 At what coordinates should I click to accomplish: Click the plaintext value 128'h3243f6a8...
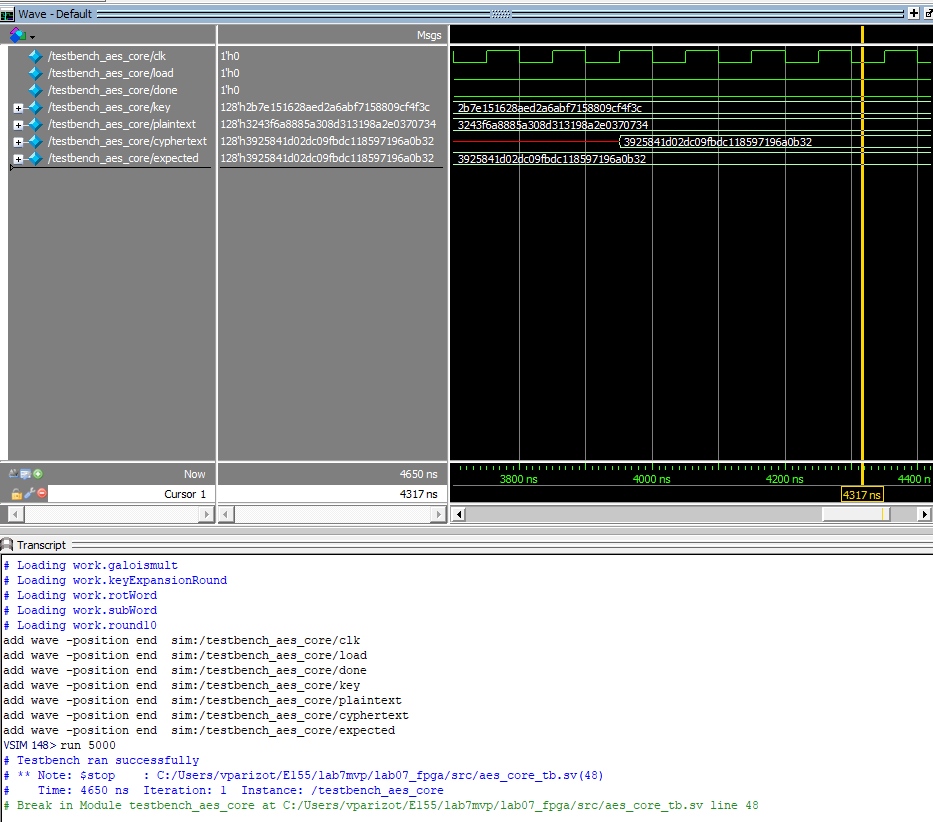point(328,124)
